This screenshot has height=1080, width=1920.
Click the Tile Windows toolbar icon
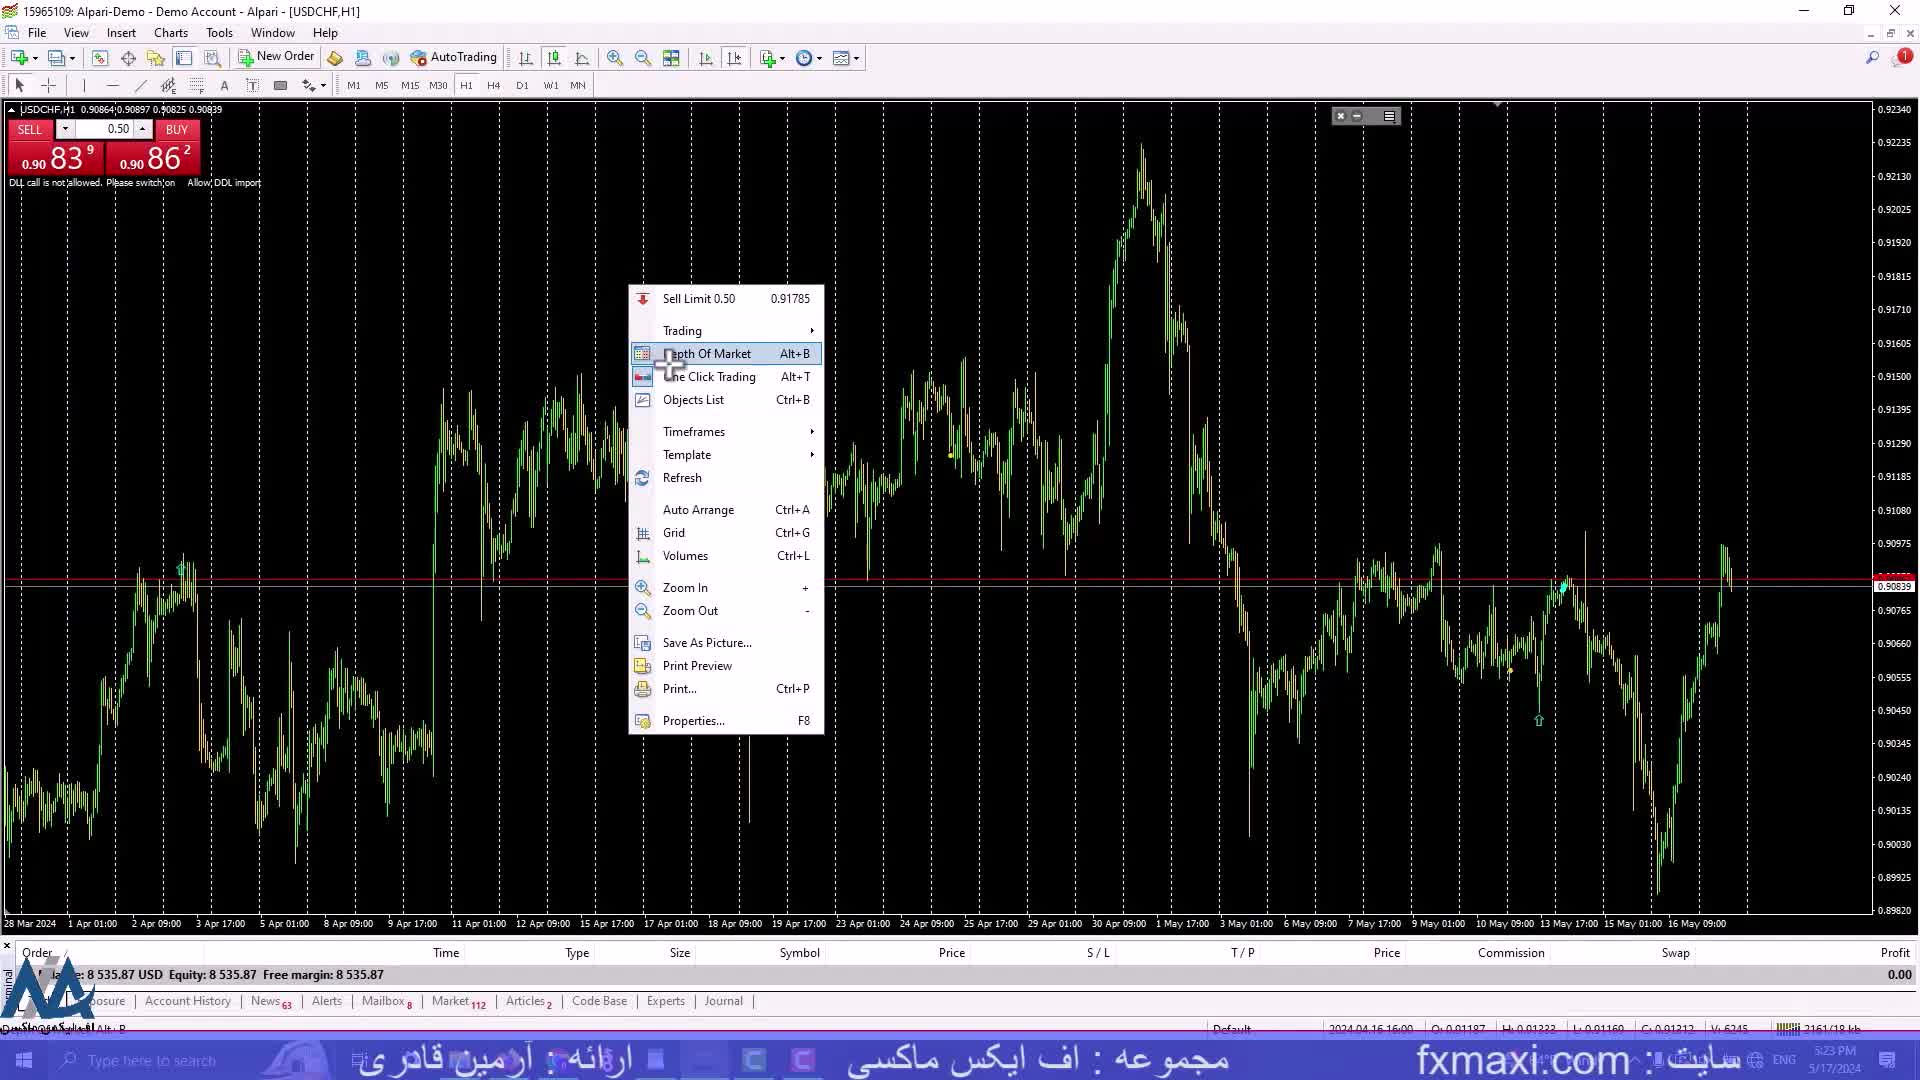click(x=671, y=58)
